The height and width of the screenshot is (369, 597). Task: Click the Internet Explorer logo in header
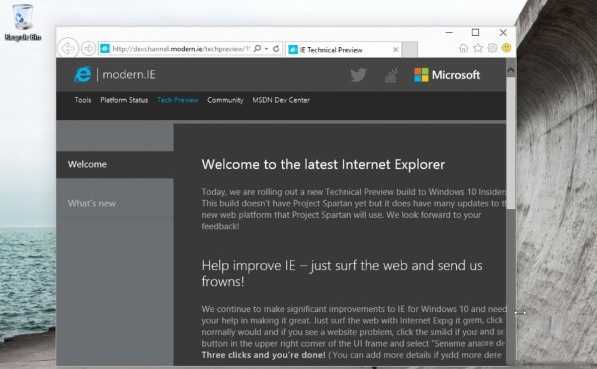[x=83, y=75]
